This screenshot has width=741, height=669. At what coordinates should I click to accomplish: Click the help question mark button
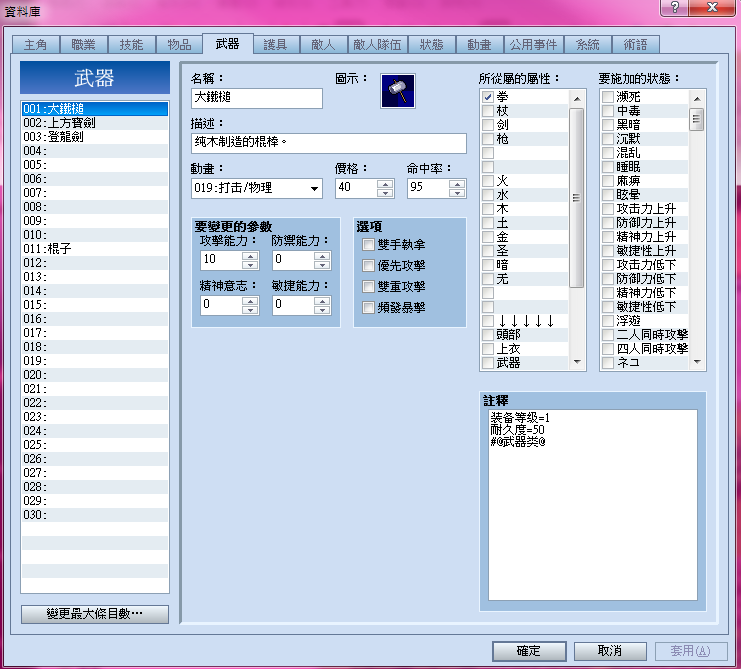coord(674,8)
